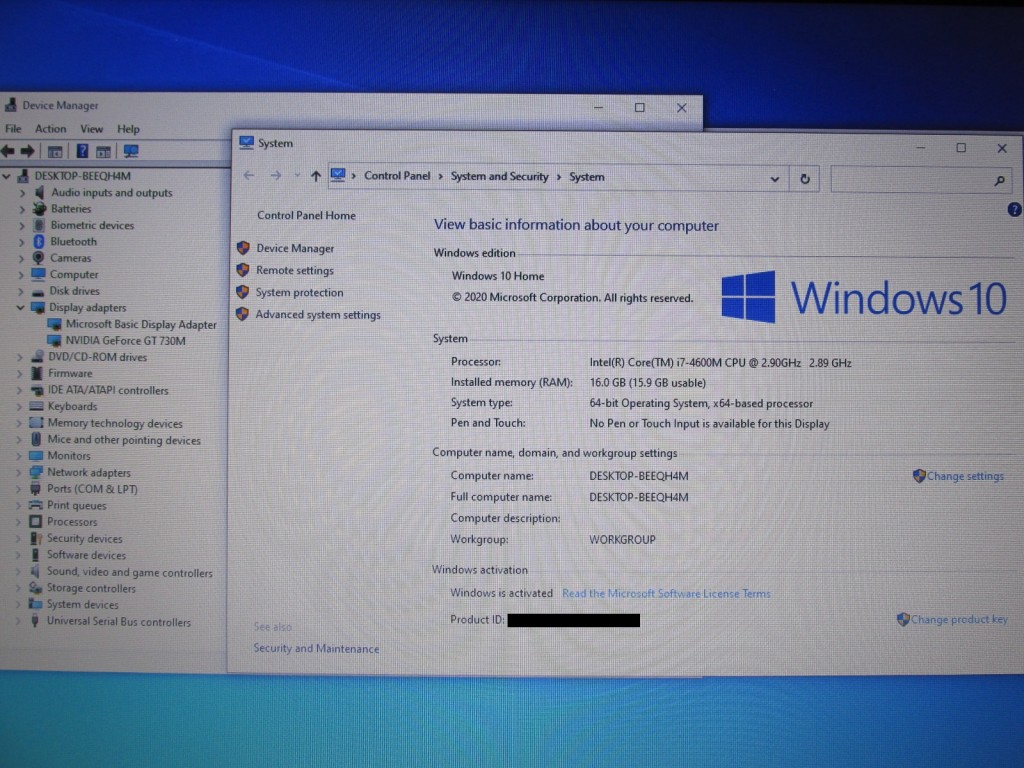
Task: Click the Bluetooth category icon in Device Manager
Action: coord(39,242)
